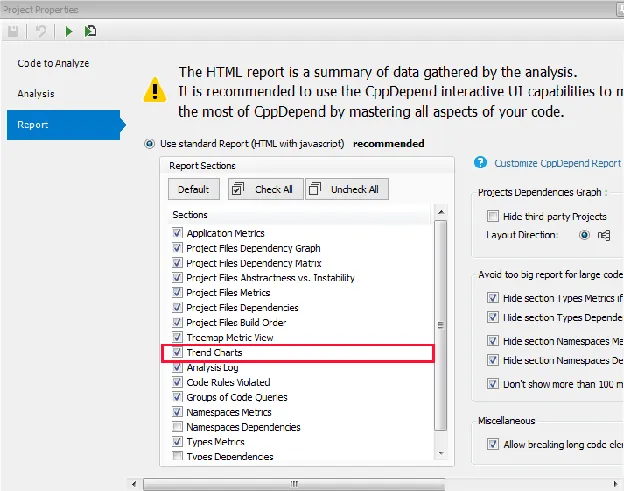Click the Groups of Code Queries label
The width and height of the screenshot is (624, 491).
tap(237, 397)
